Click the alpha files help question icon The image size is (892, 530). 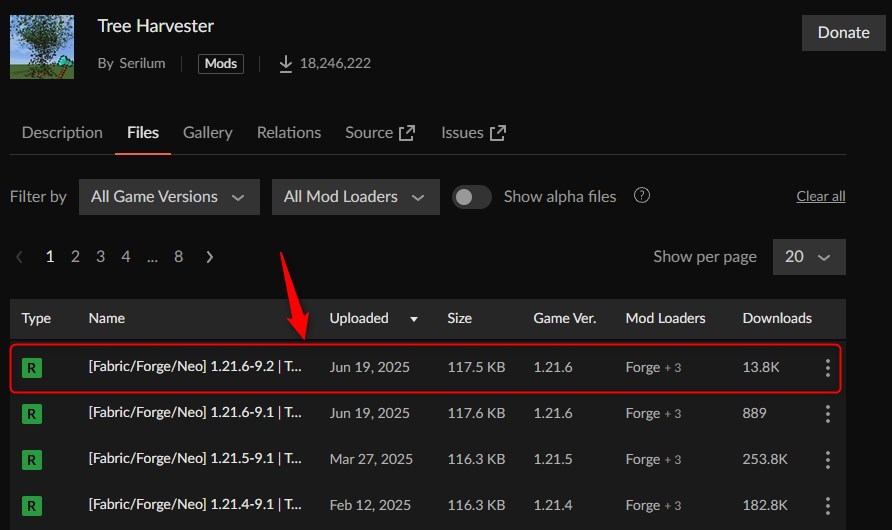[642, 196]
